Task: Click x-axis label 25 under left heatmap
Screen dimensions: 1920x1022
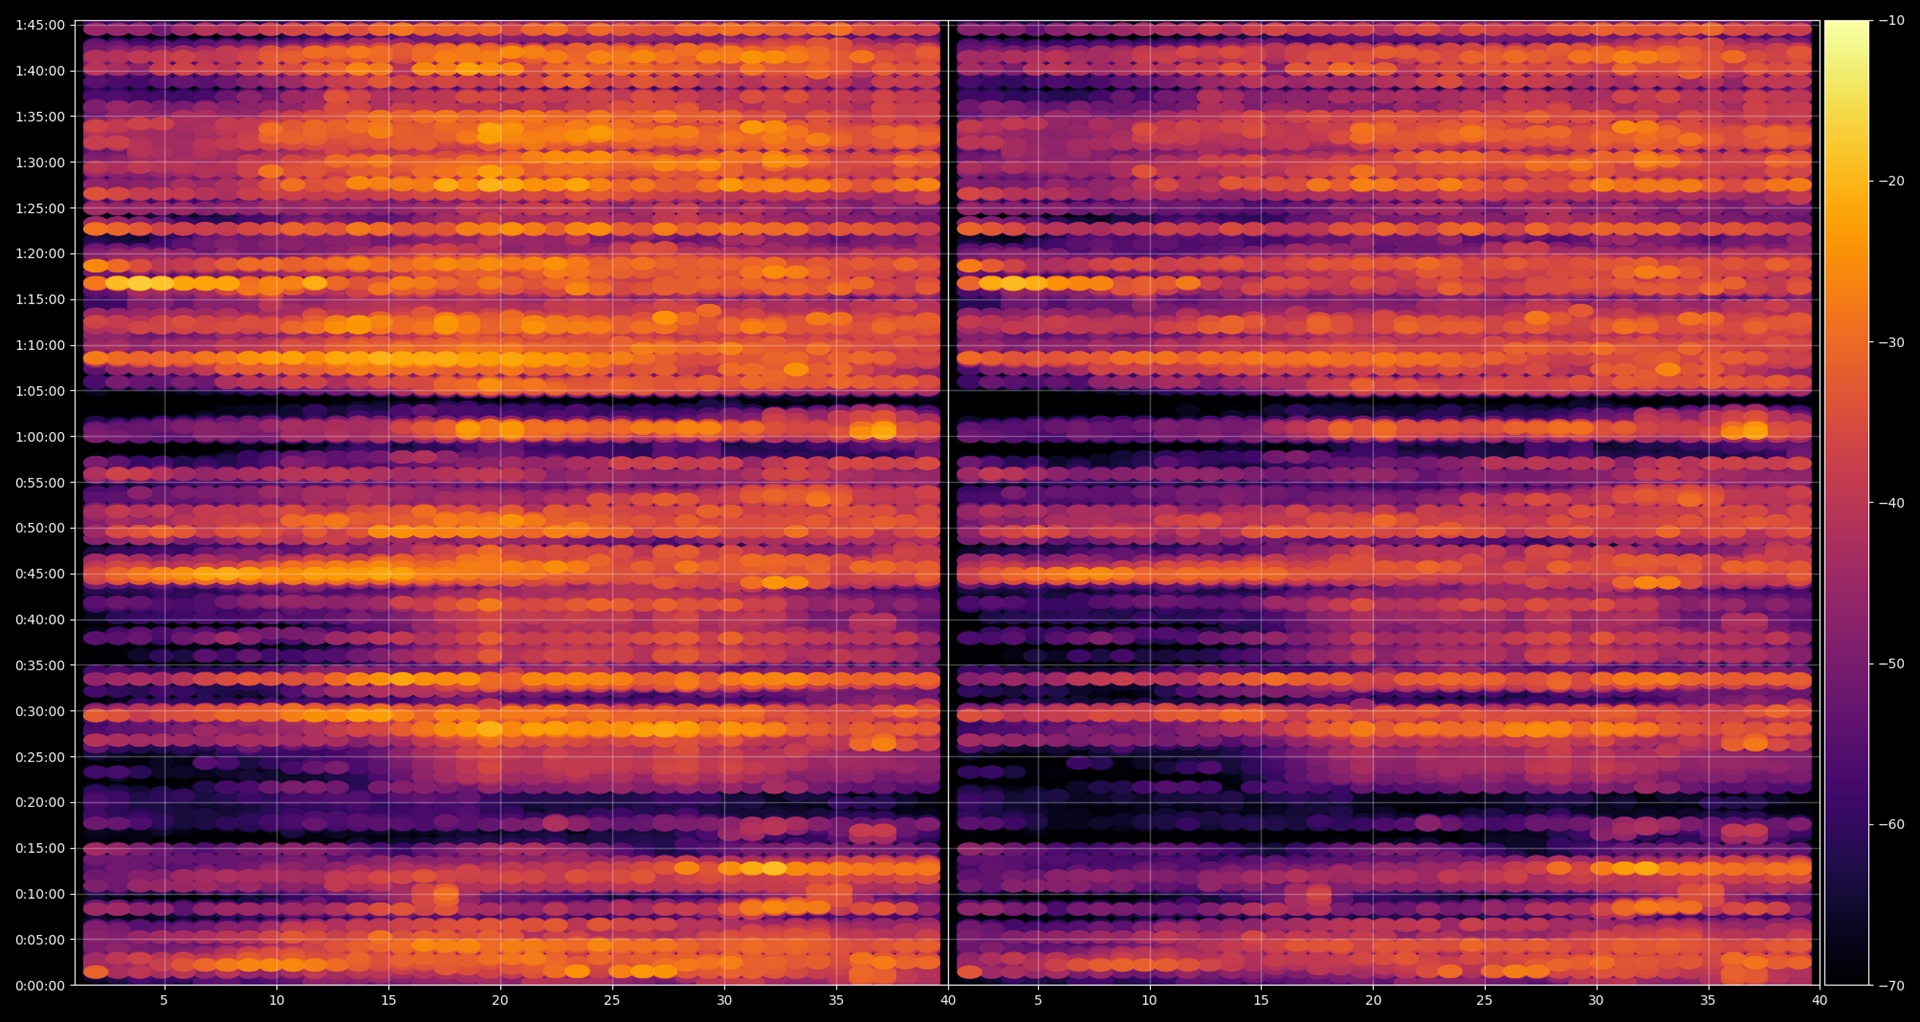Action: tap(612, 1000)
